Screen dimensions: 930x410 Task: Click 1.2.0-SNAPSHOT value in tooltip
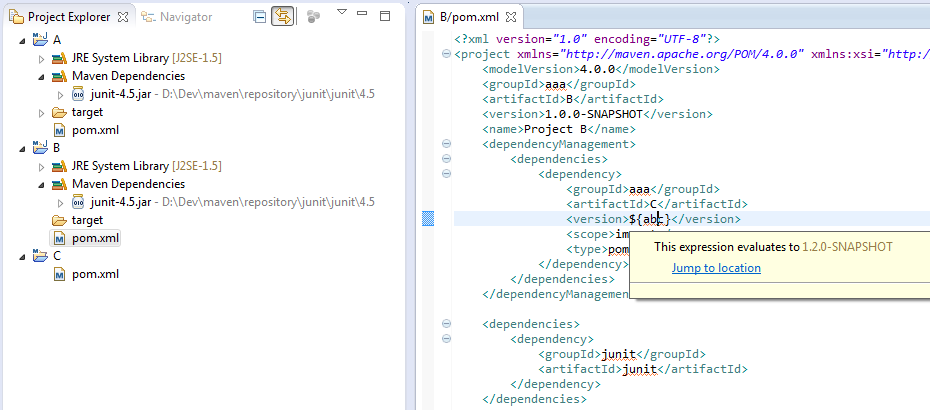847,247
